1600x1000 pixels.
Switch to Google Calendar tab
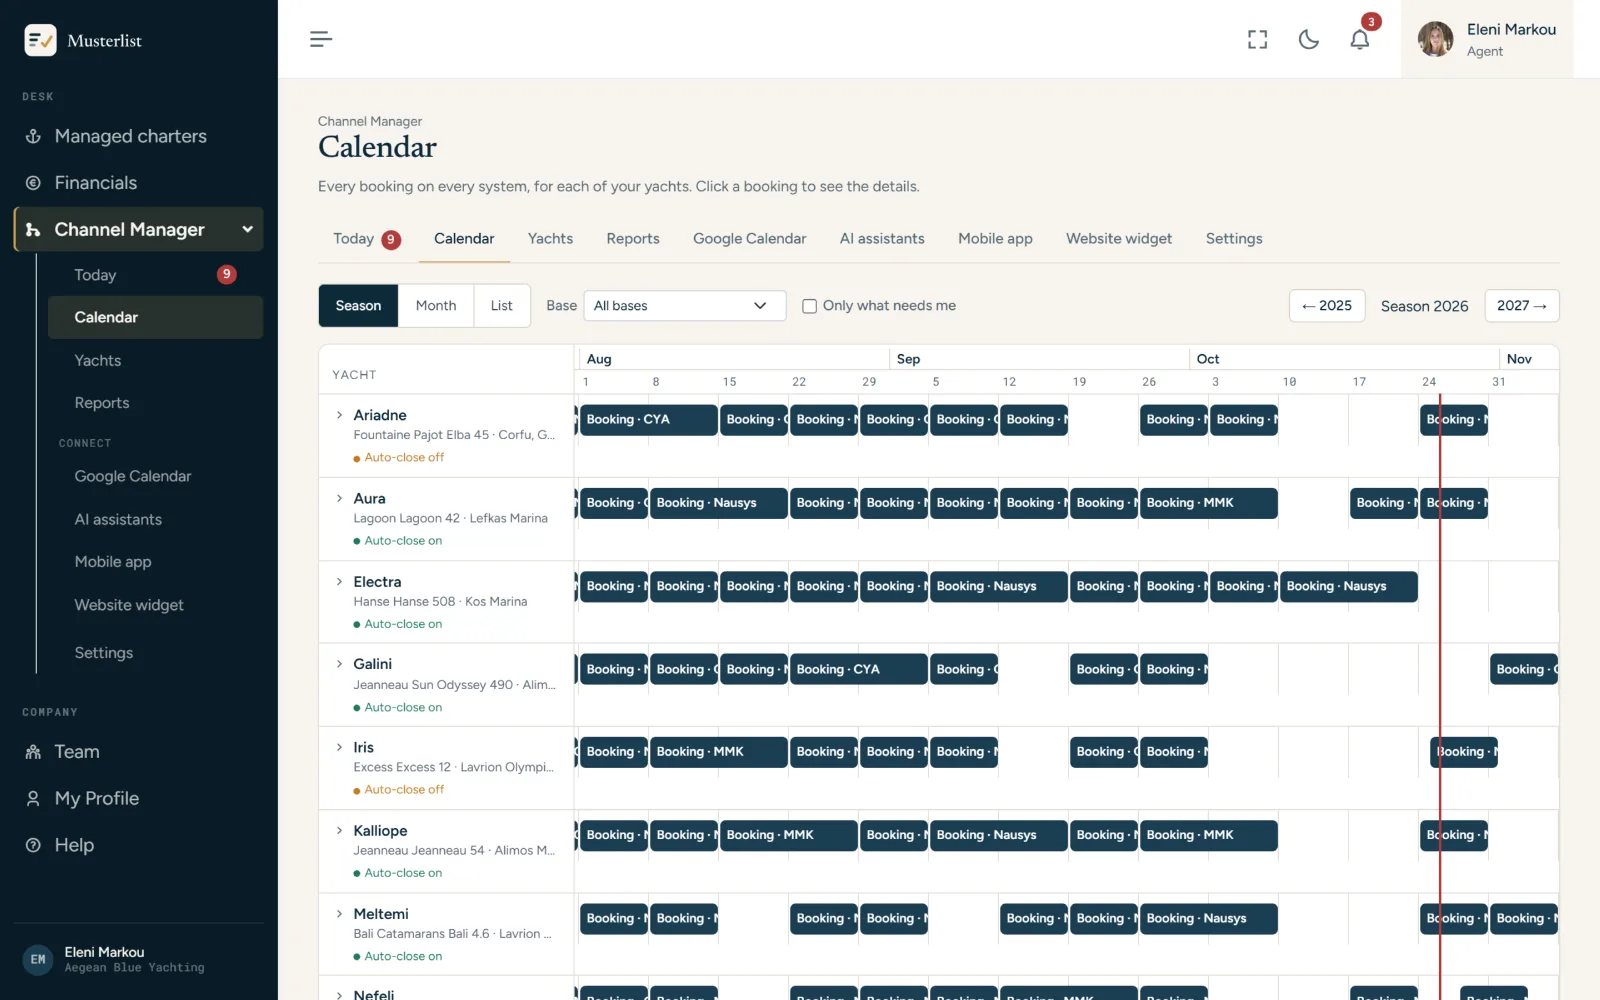749,239
